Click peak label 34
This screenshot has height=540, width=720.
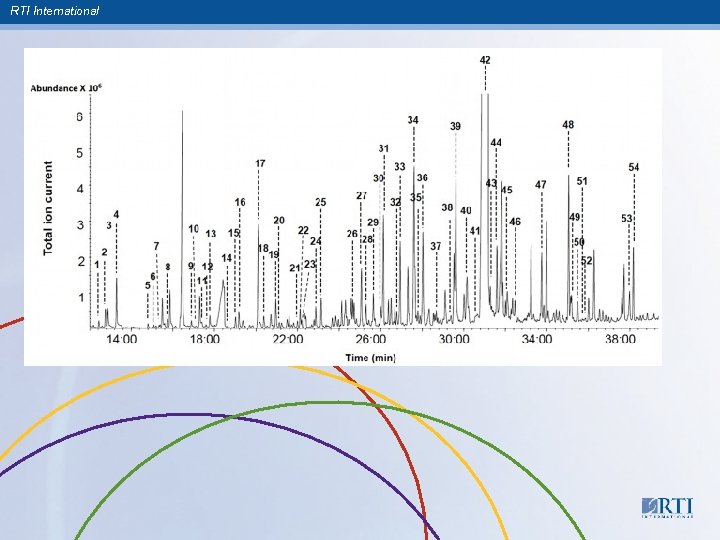tap(413, 120)
